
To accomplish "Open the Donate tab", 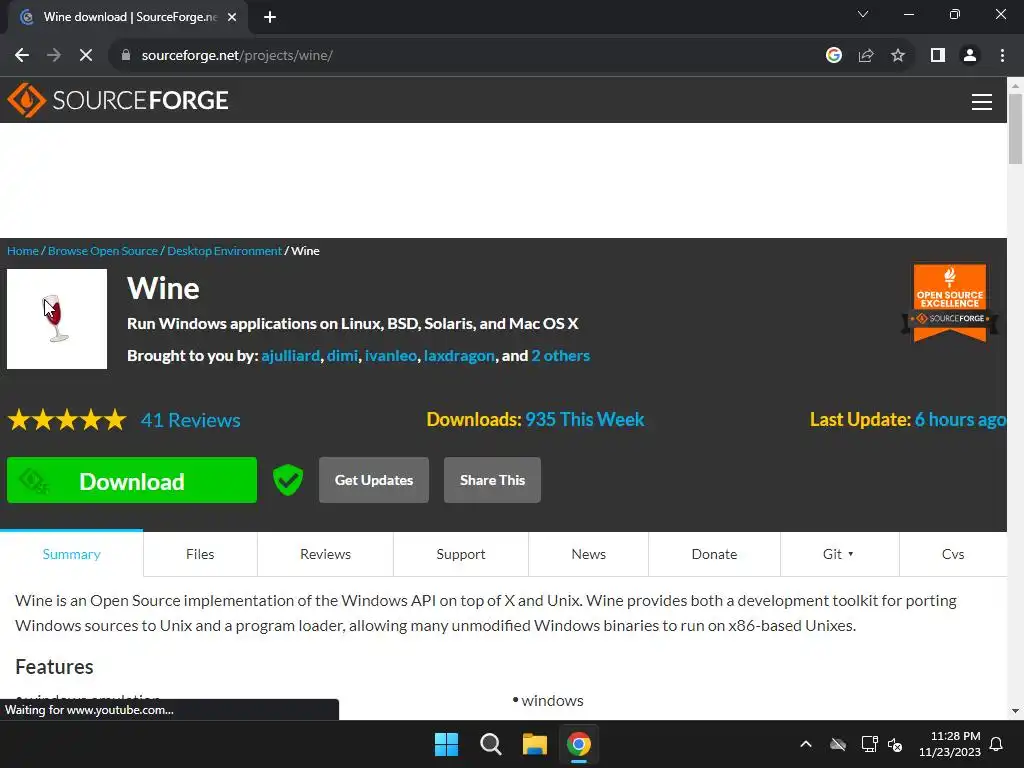I will (714, 554).
